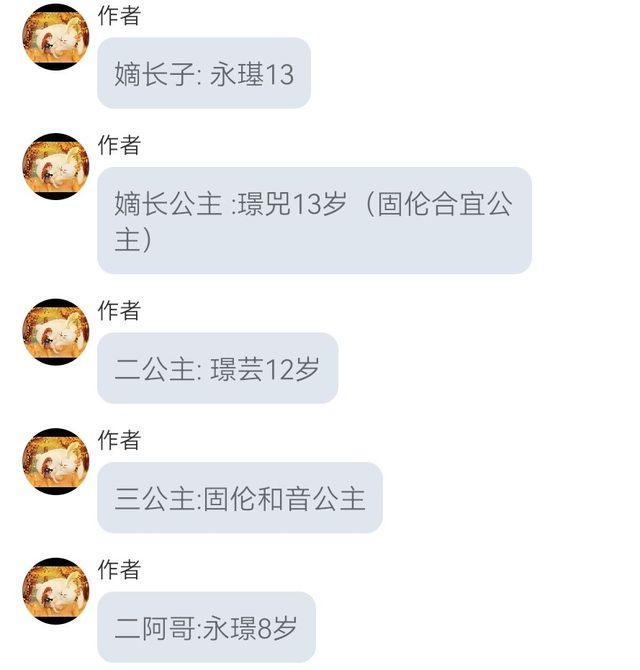This screenshot has height=670, width=640.
Task: Tap the 三公主:固伦和音公主 message bubble
Action: point(240,498)
